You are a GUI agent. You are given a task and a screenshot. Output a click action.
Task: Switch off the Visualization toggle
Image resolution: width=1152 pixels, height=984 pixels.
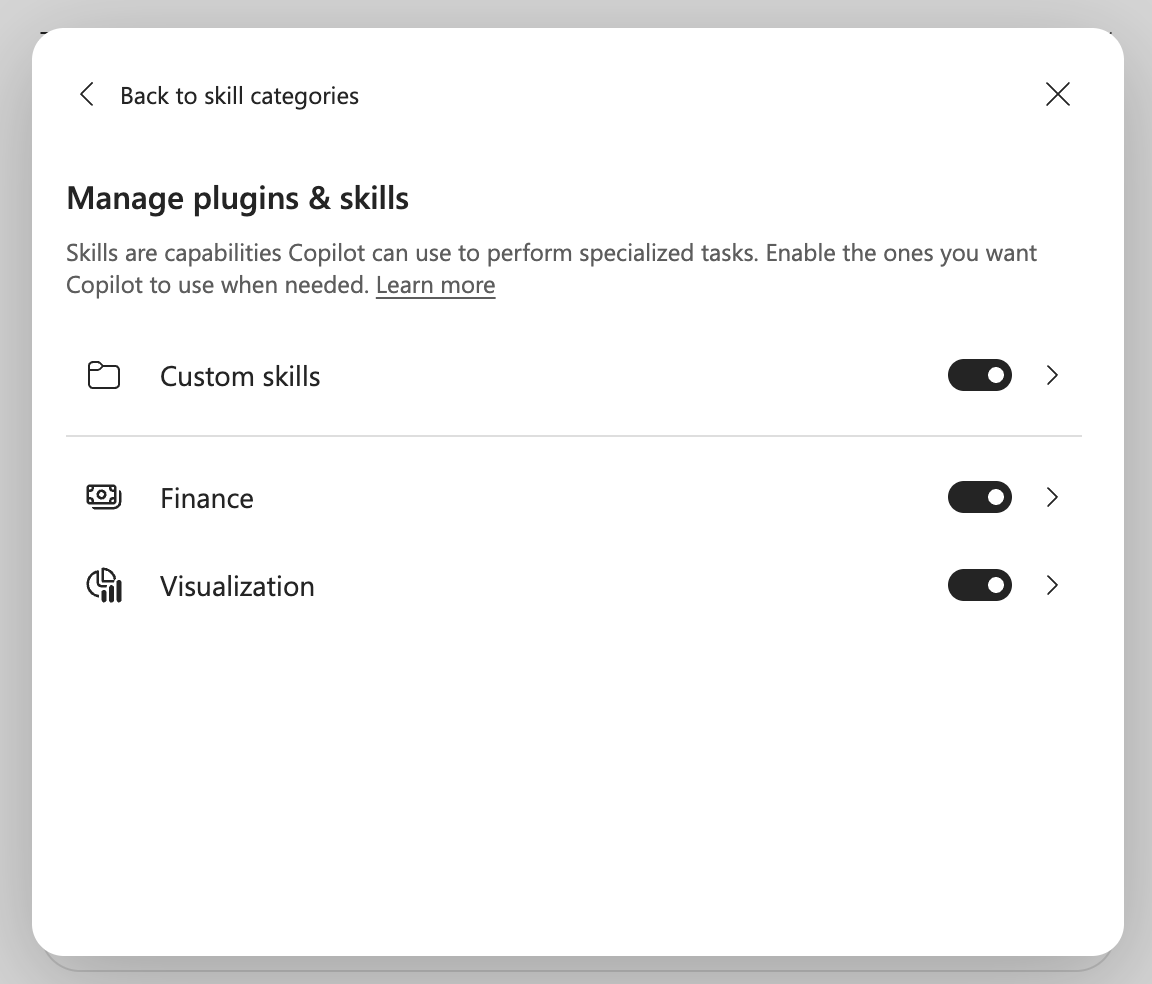979,586
